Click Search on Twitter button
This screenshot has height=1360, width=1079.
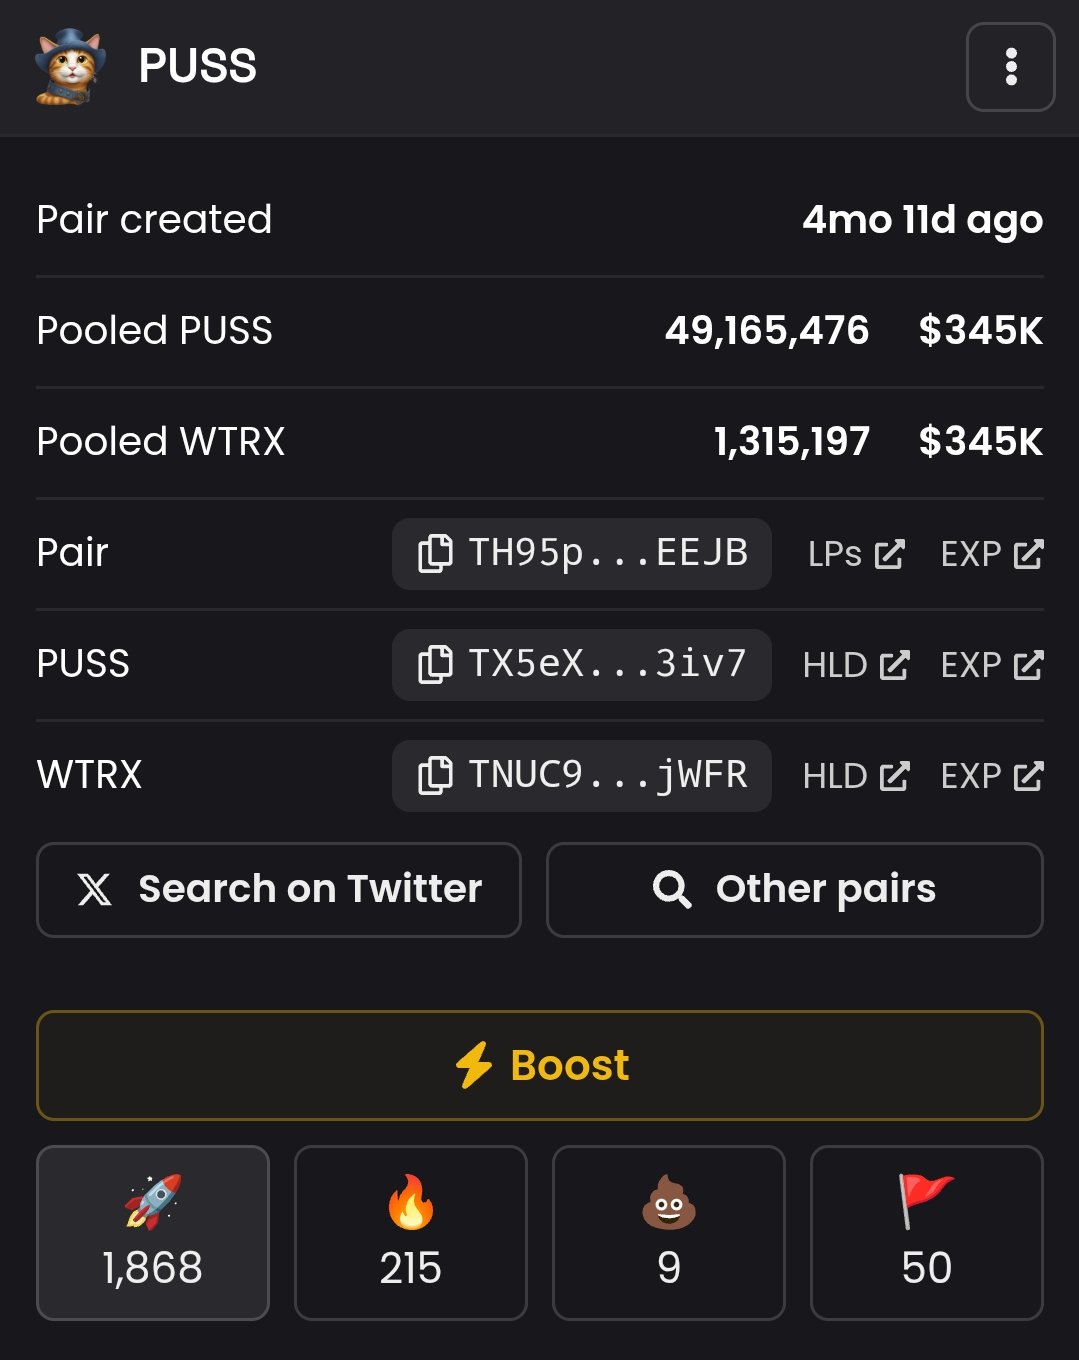pyautogui.click(x=279, y=890)
